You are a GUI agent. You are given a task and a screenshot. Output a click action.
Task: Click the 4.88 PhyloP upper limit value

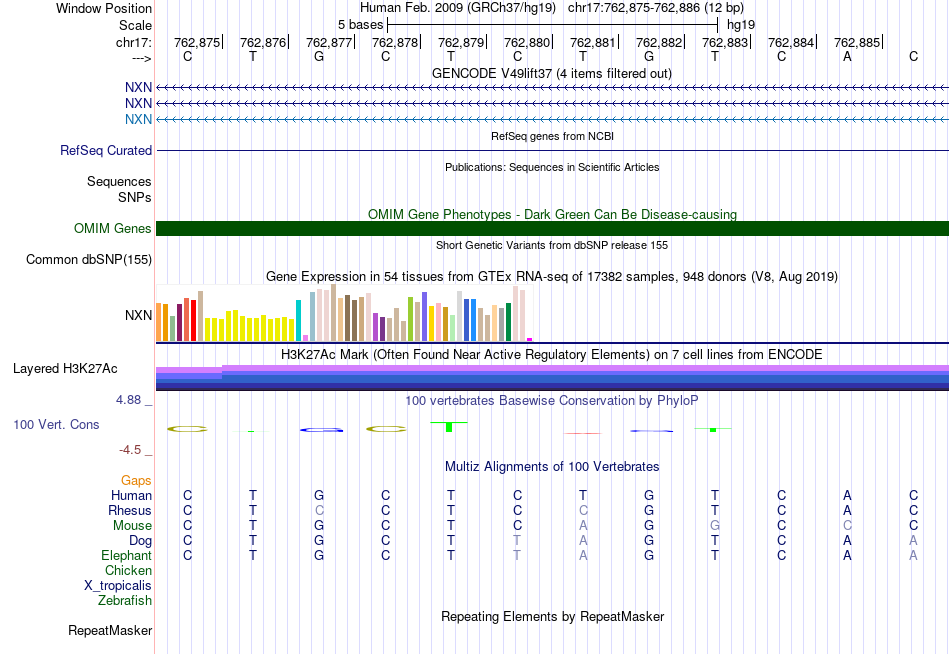pos(128,400)
